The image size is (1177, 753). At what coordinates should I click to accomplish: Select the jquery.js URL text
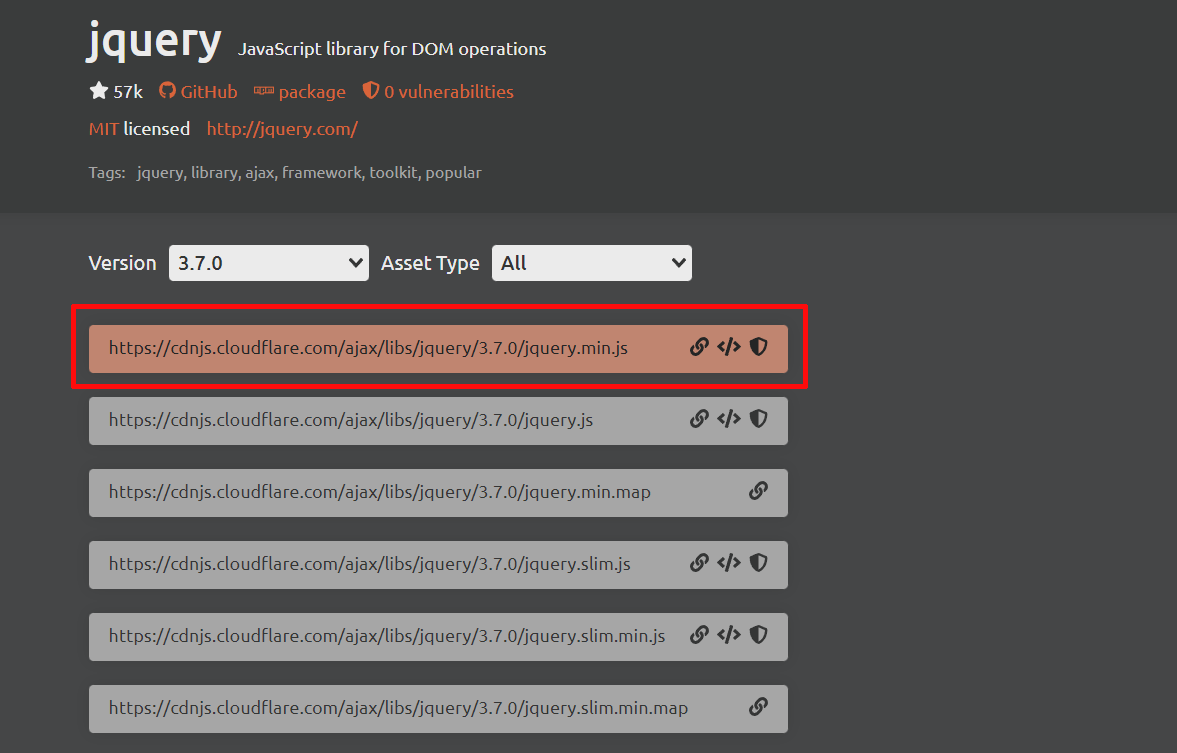click(351, 420)
